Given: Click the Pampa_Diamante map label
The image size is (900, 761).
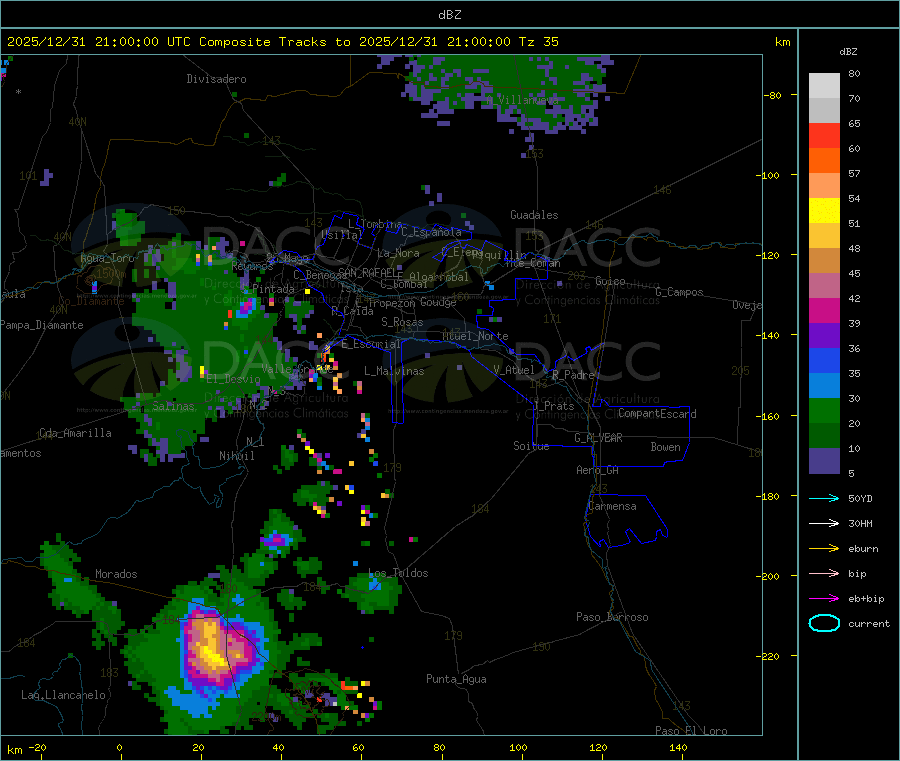Looking at the screenshot, I should click(x=42, y=325).
